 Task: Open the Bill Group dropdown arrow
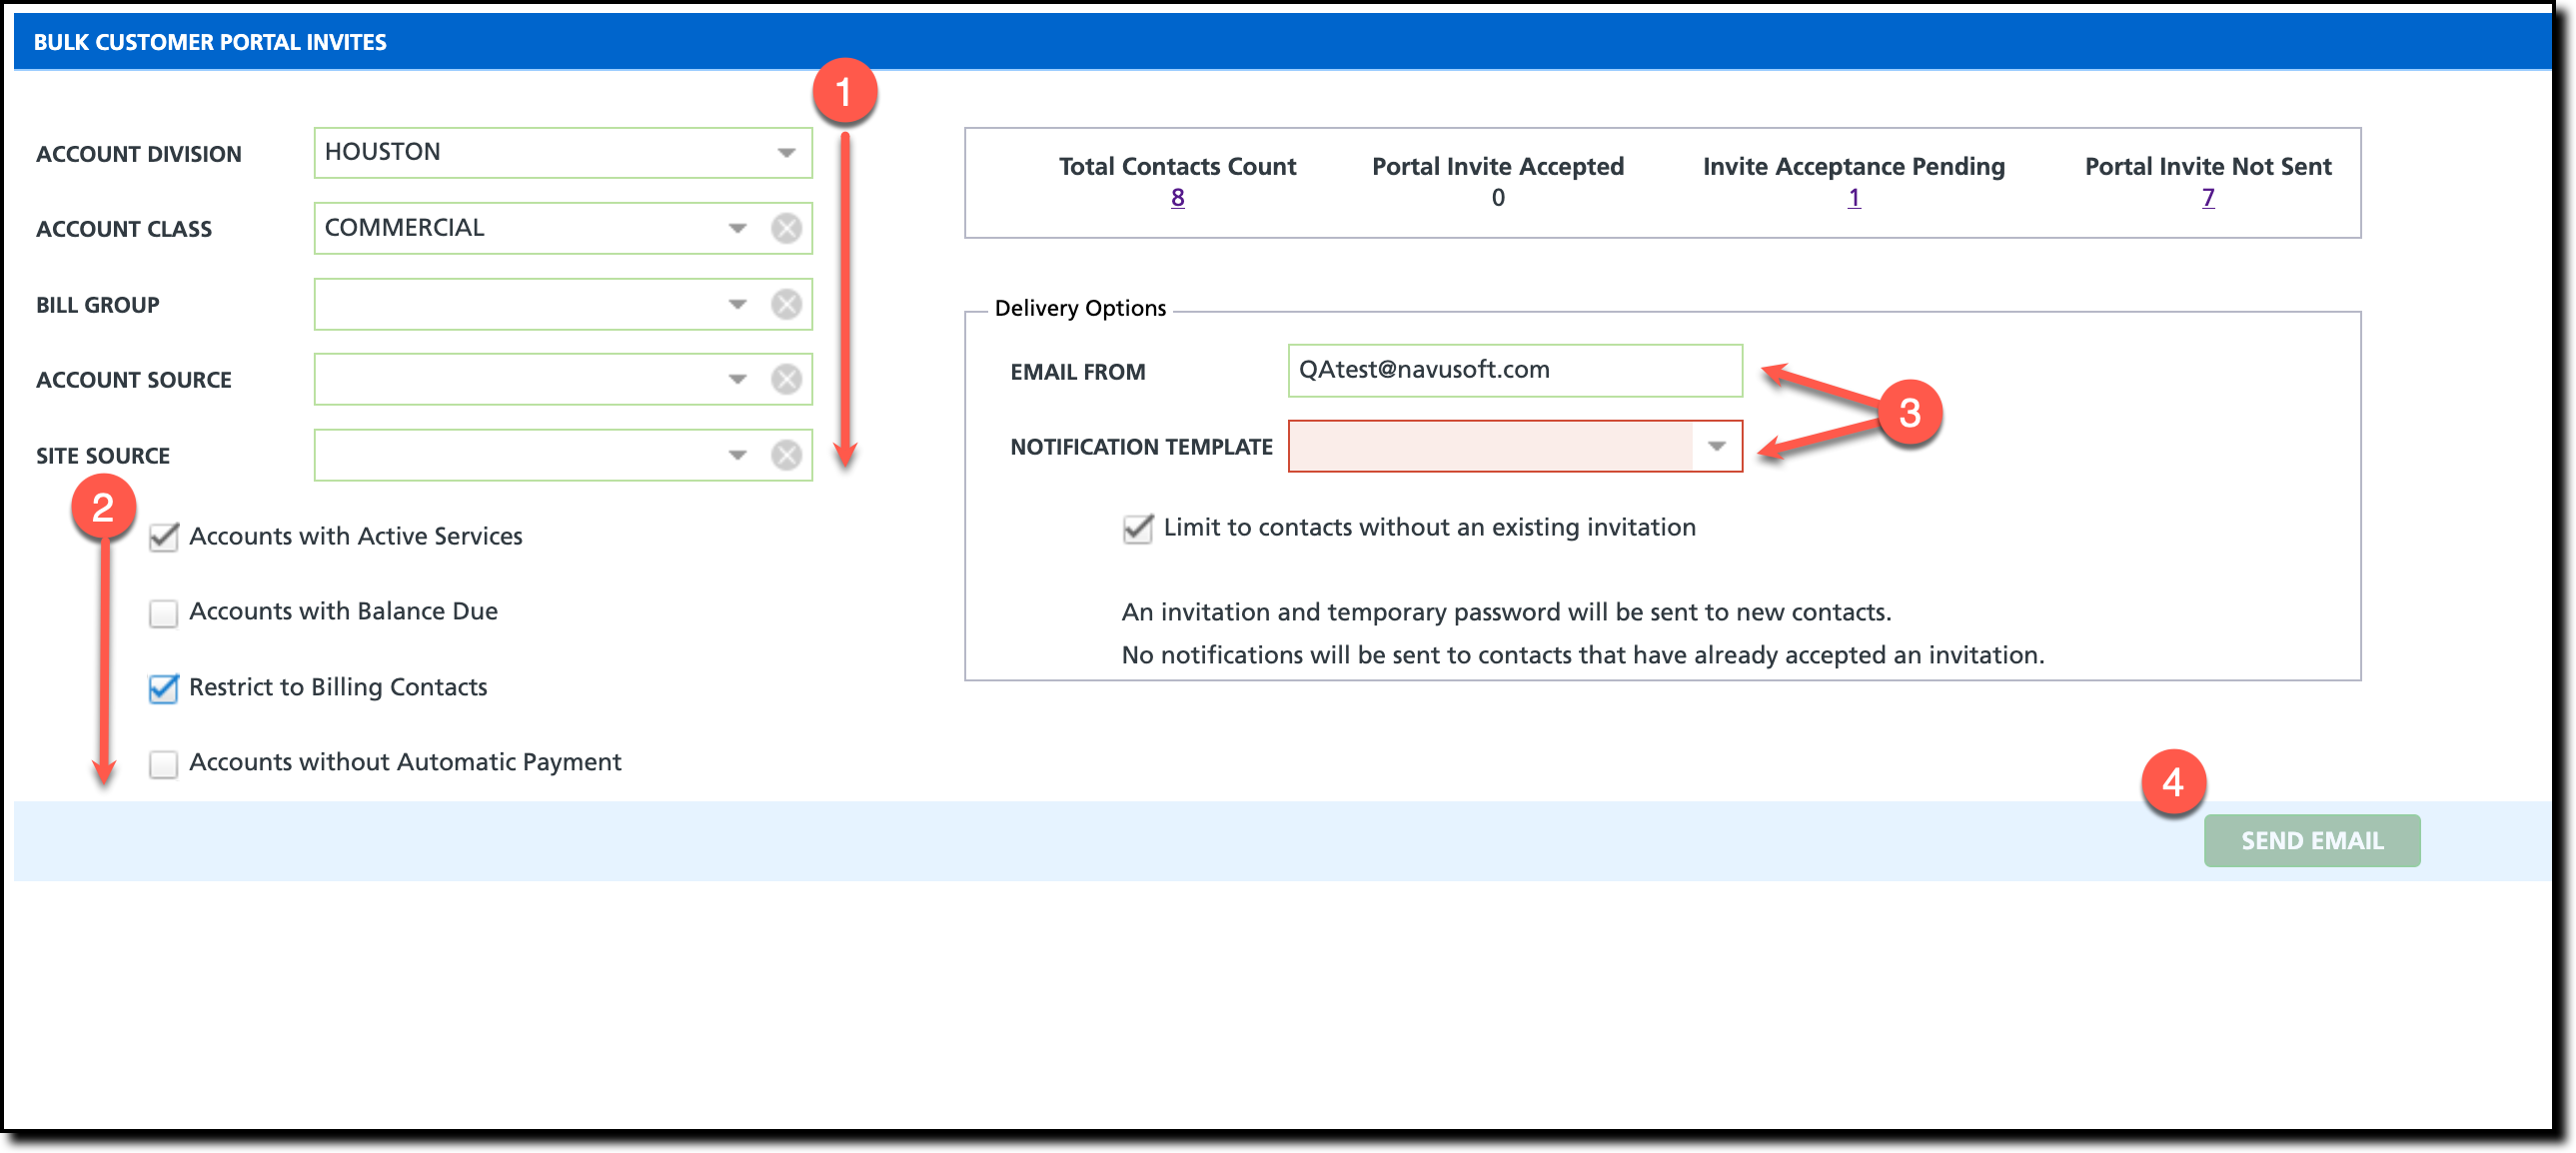coord(737,304)
